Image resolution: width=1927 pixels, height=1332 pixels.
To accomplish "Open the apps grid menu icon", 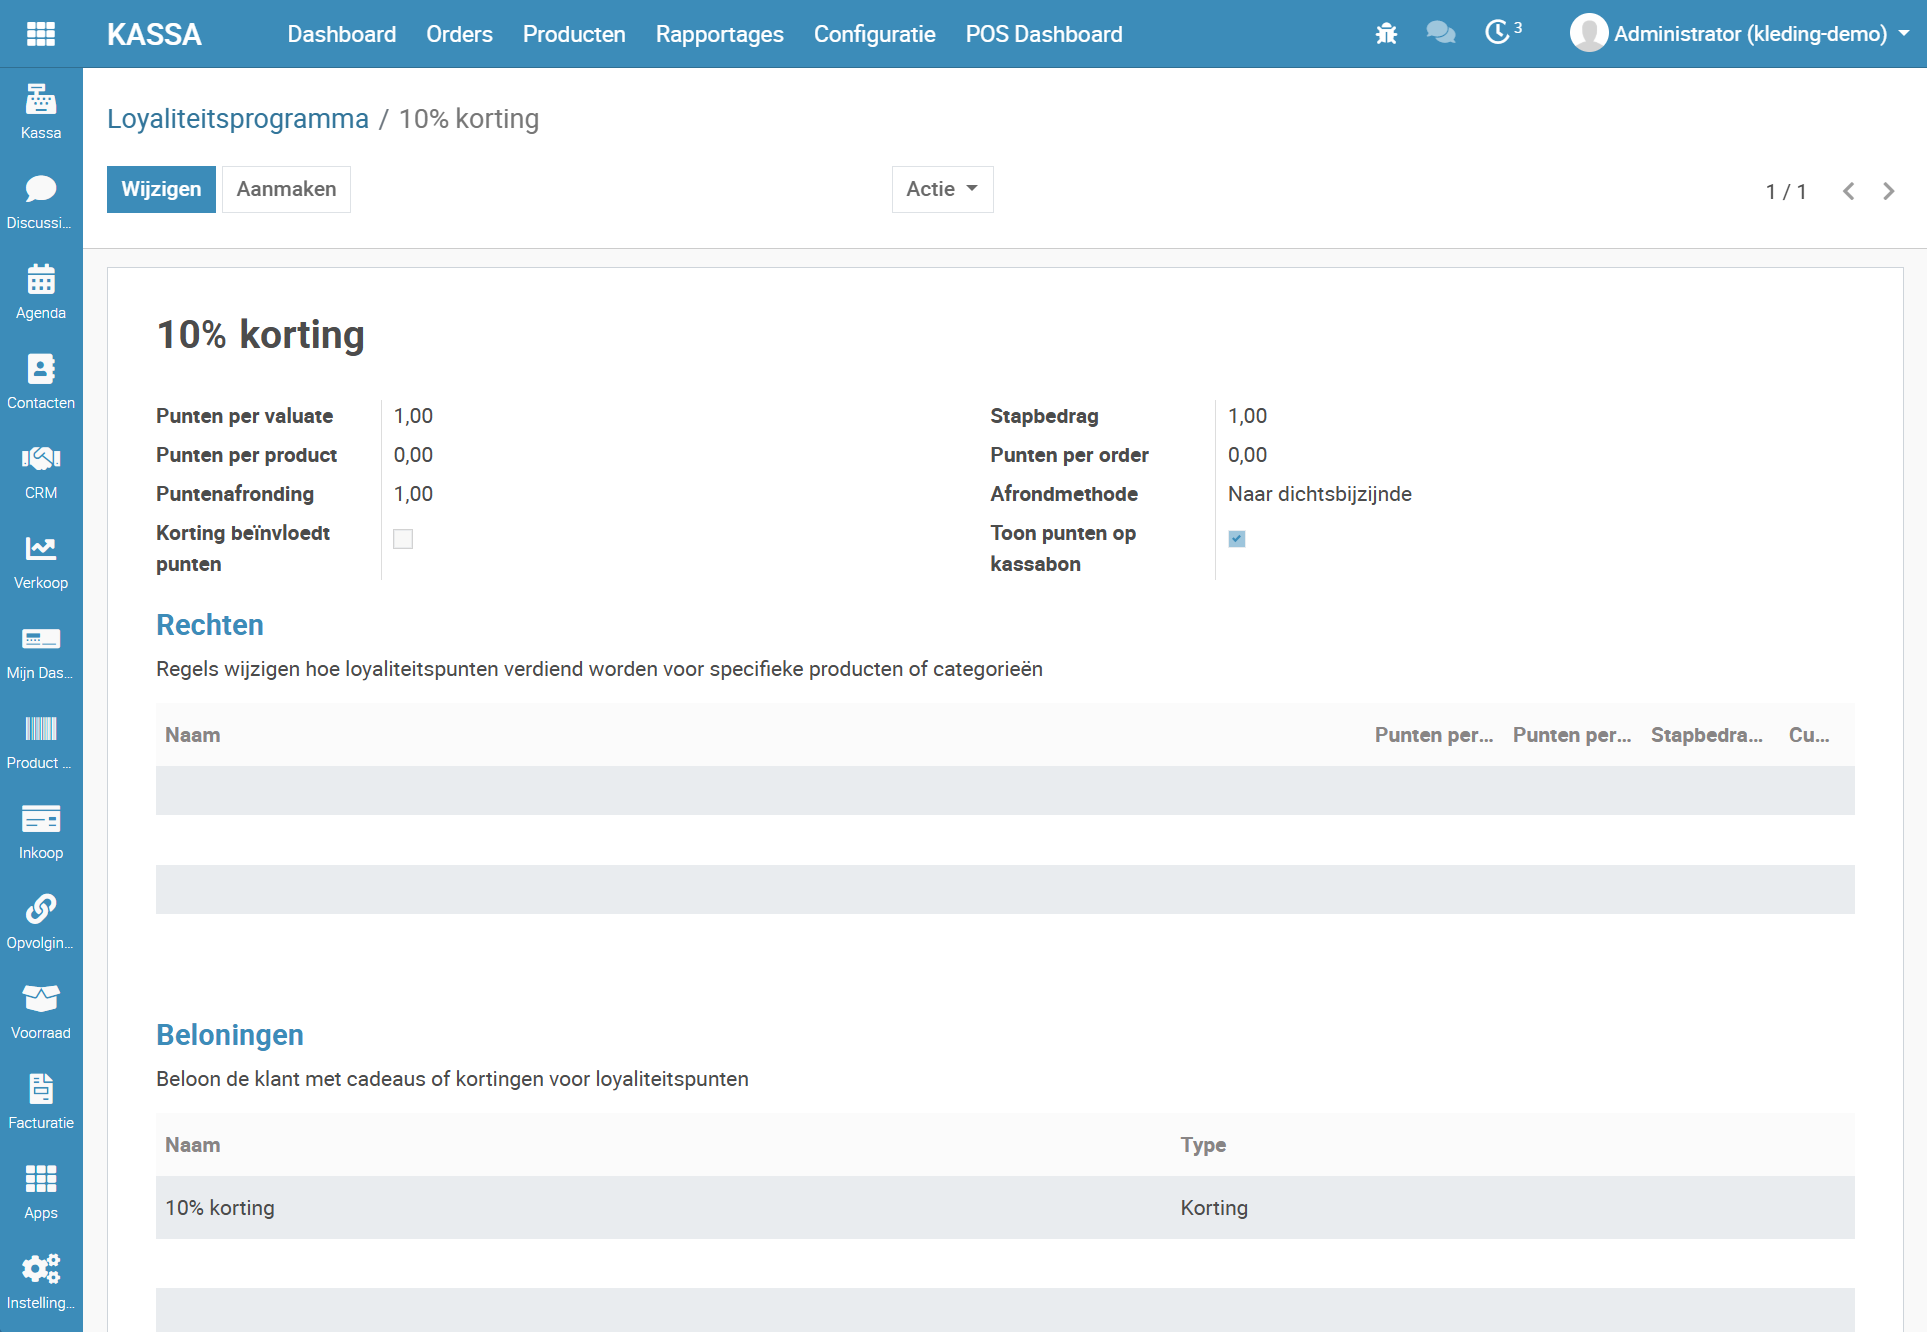I will click(x=41, y=34).
